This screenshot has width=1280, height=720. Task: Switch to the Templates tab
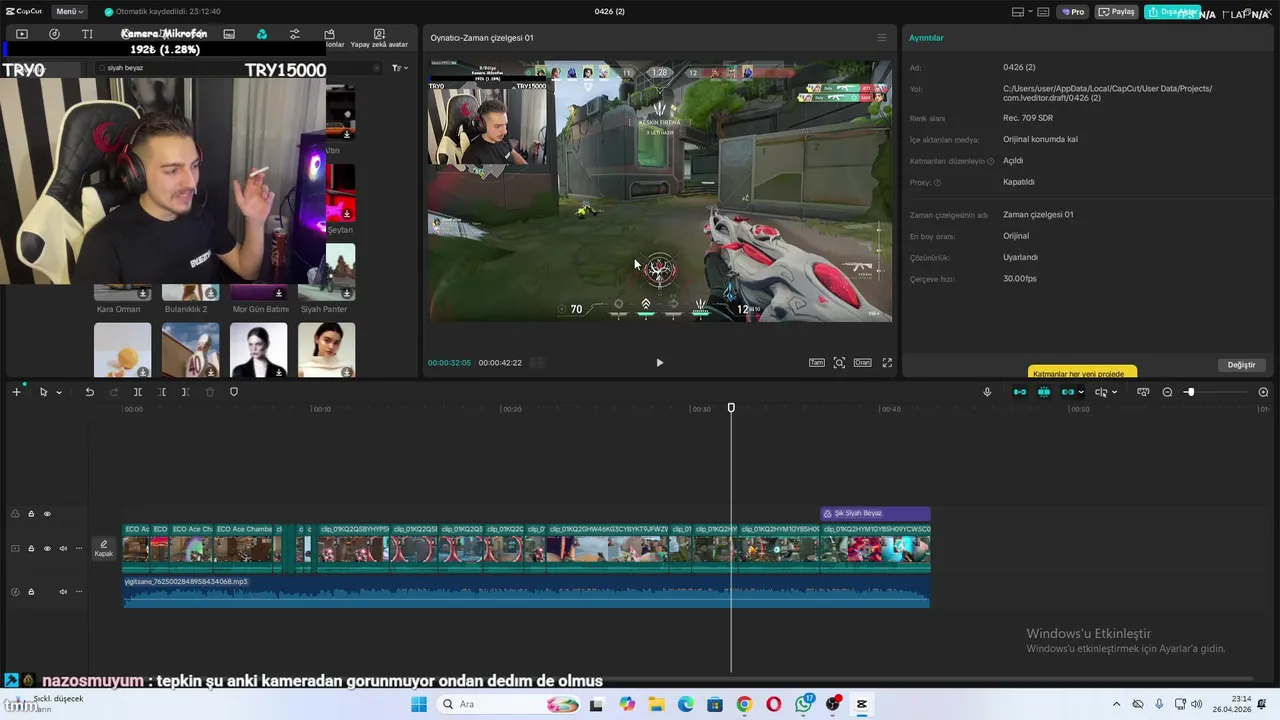tap(329, 34)
